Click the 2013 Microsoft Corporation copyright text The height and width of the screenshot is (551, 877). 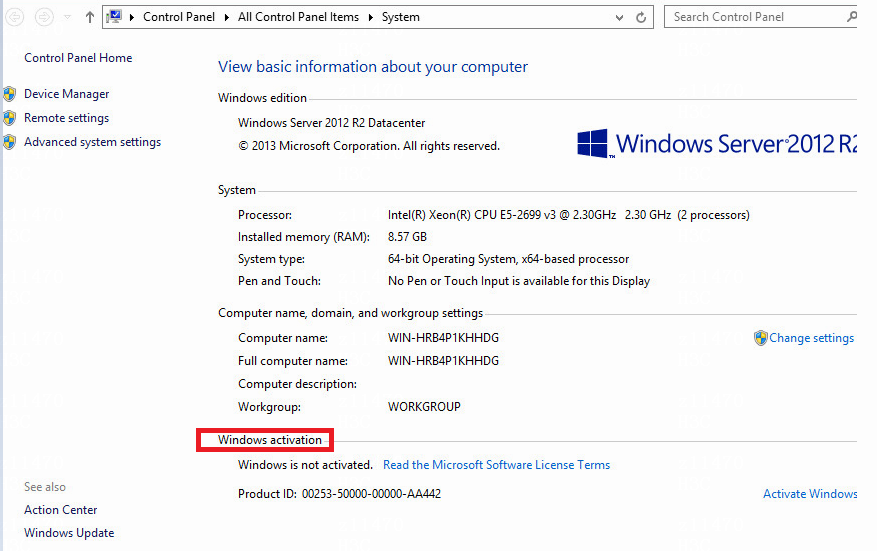click(369, 146)
